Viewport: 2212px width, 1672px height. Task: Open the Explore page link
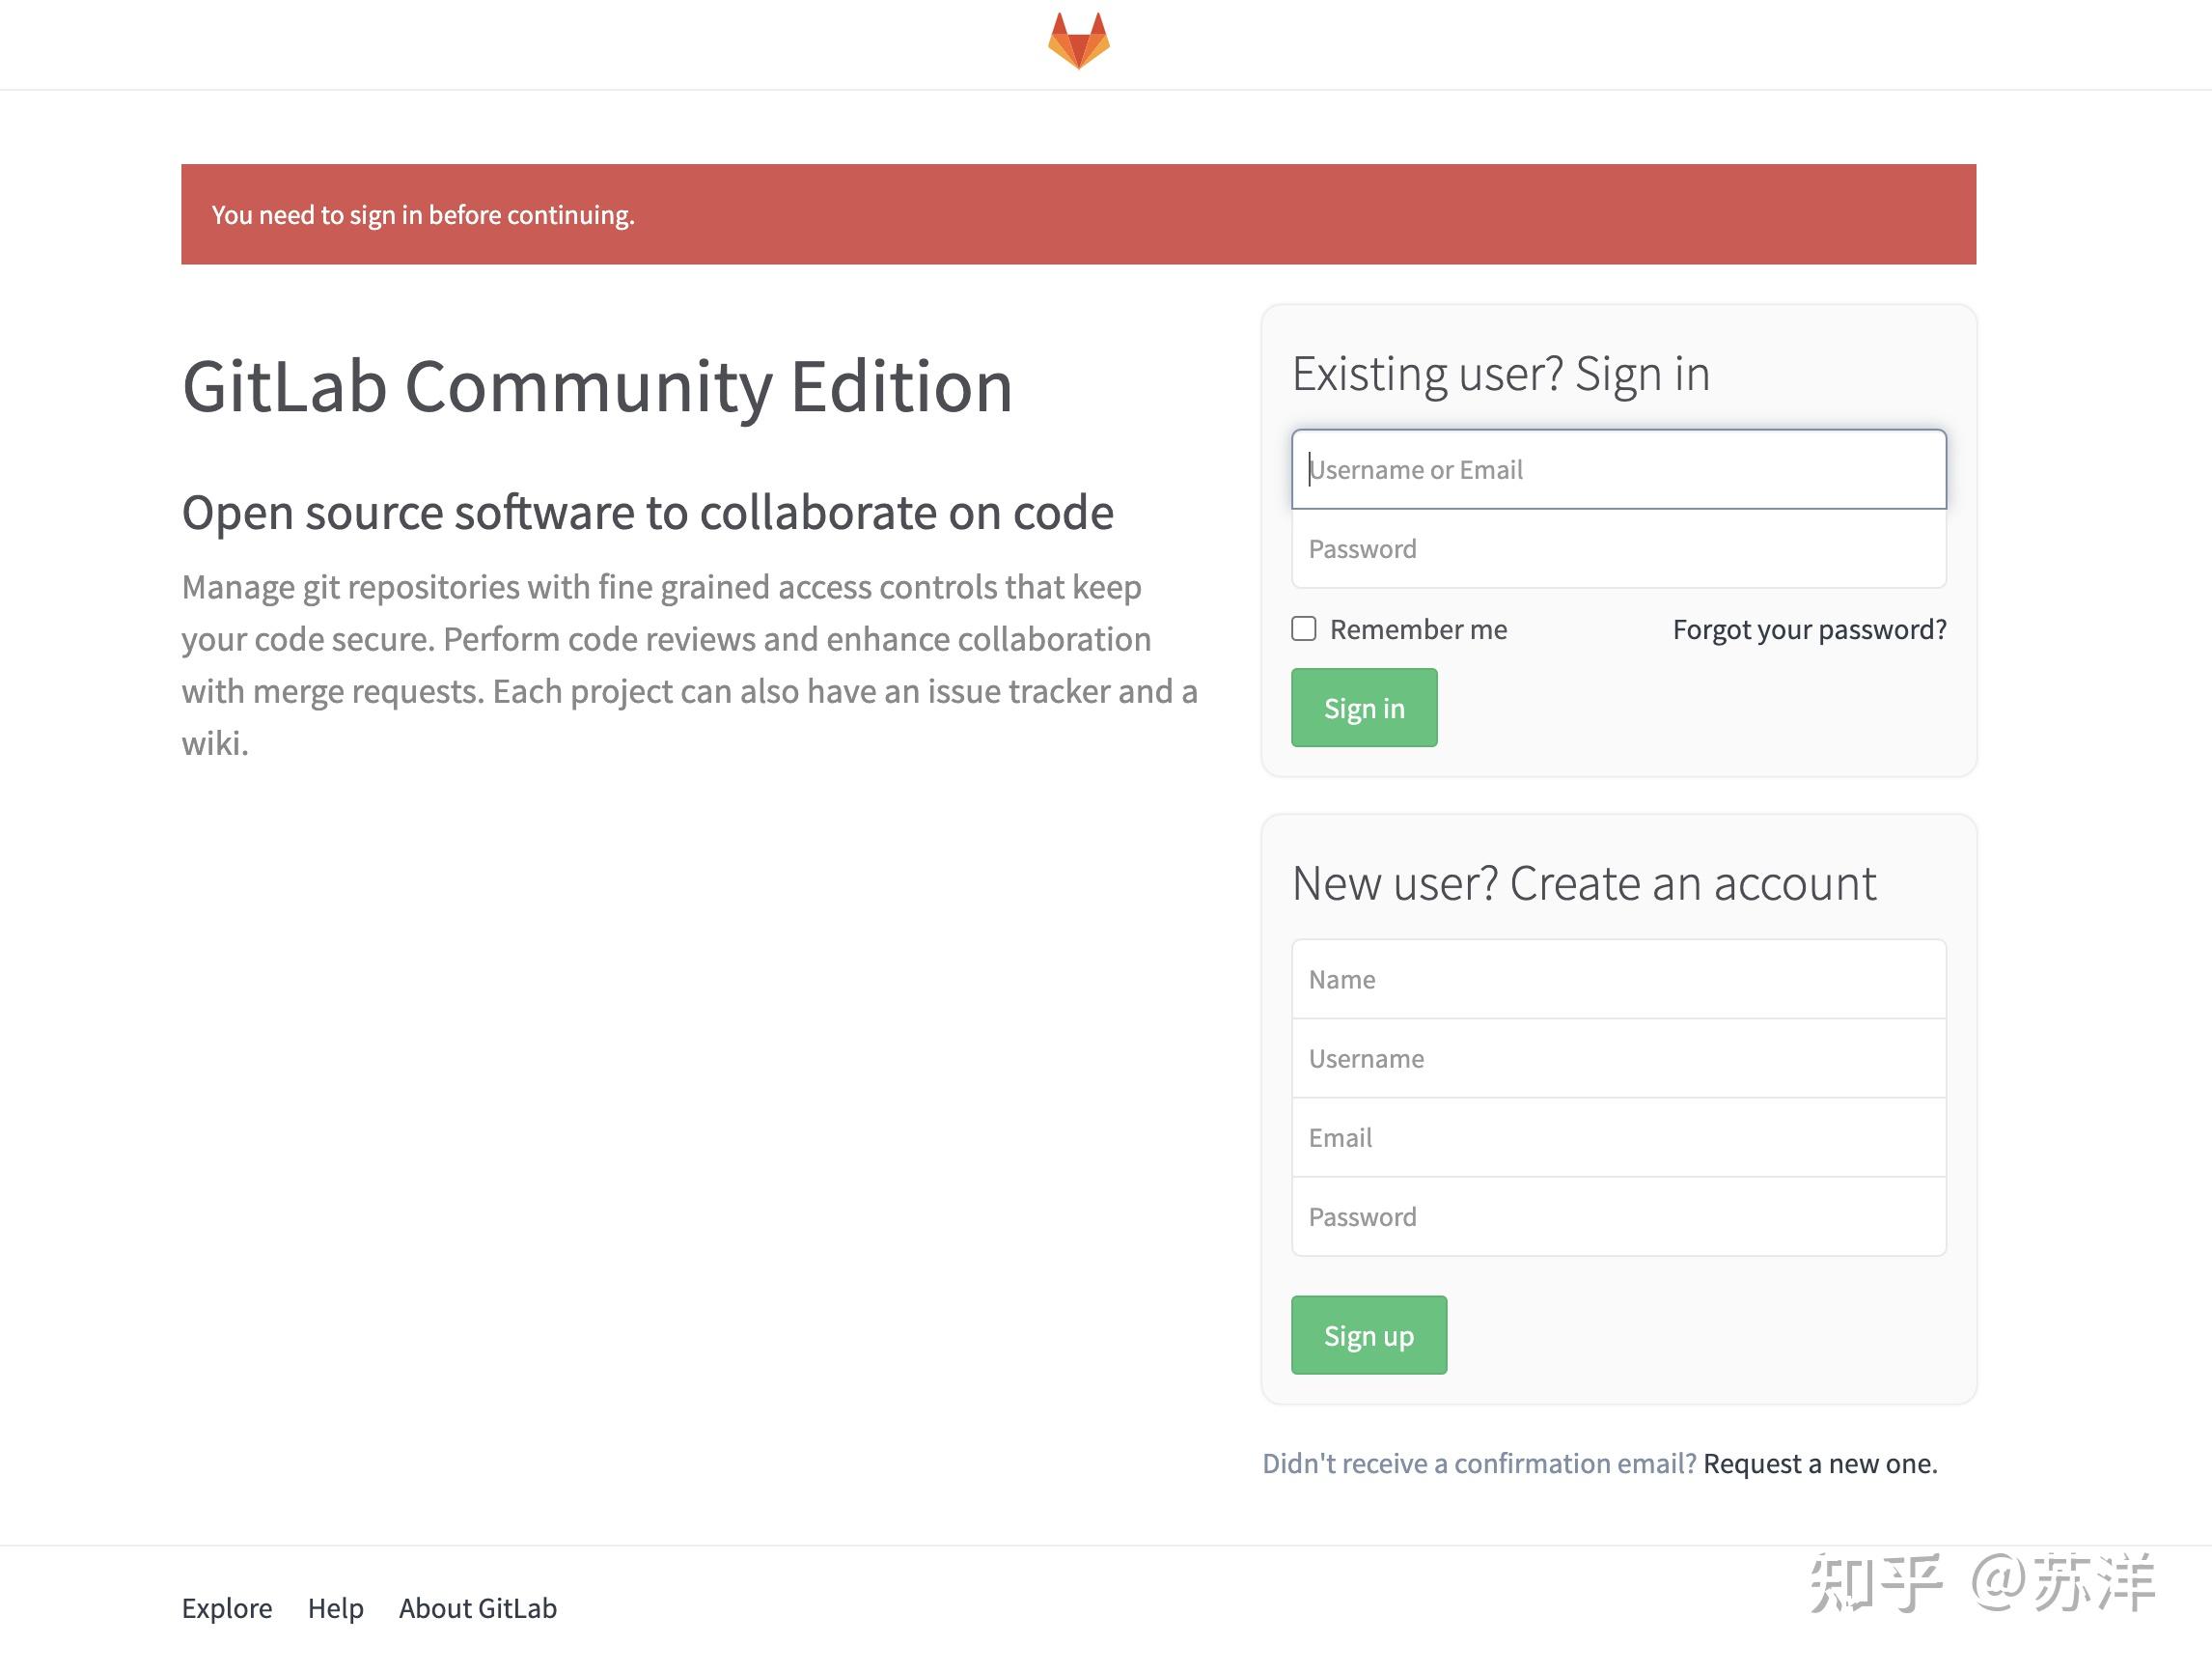(226, 1608)
